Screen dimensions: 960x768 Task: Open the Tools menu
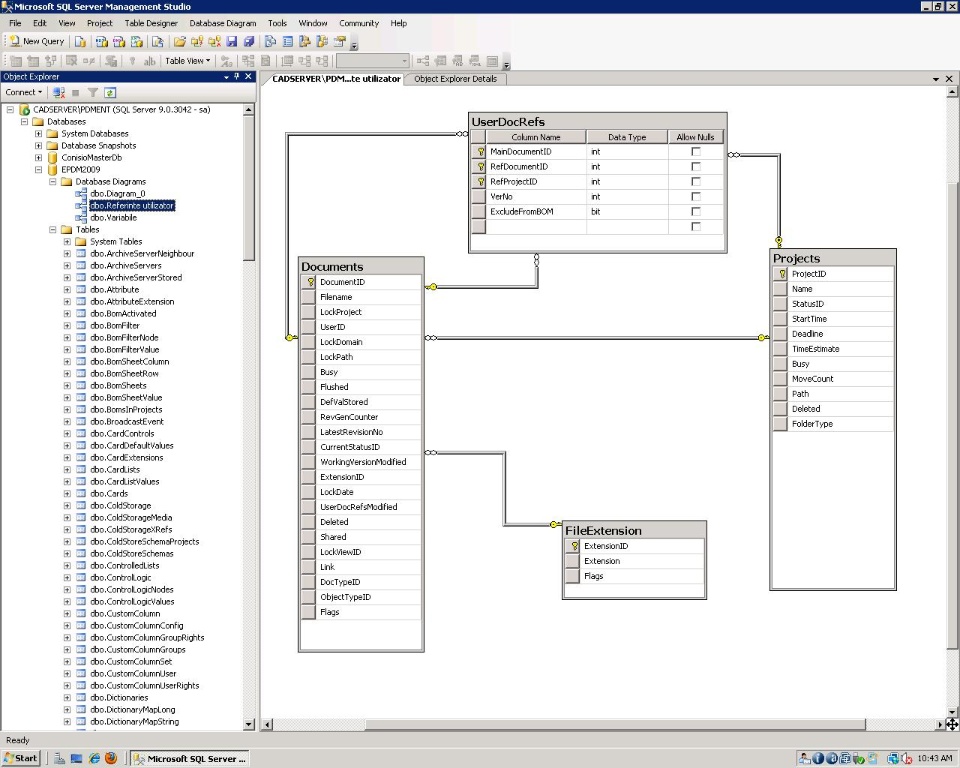277,23
